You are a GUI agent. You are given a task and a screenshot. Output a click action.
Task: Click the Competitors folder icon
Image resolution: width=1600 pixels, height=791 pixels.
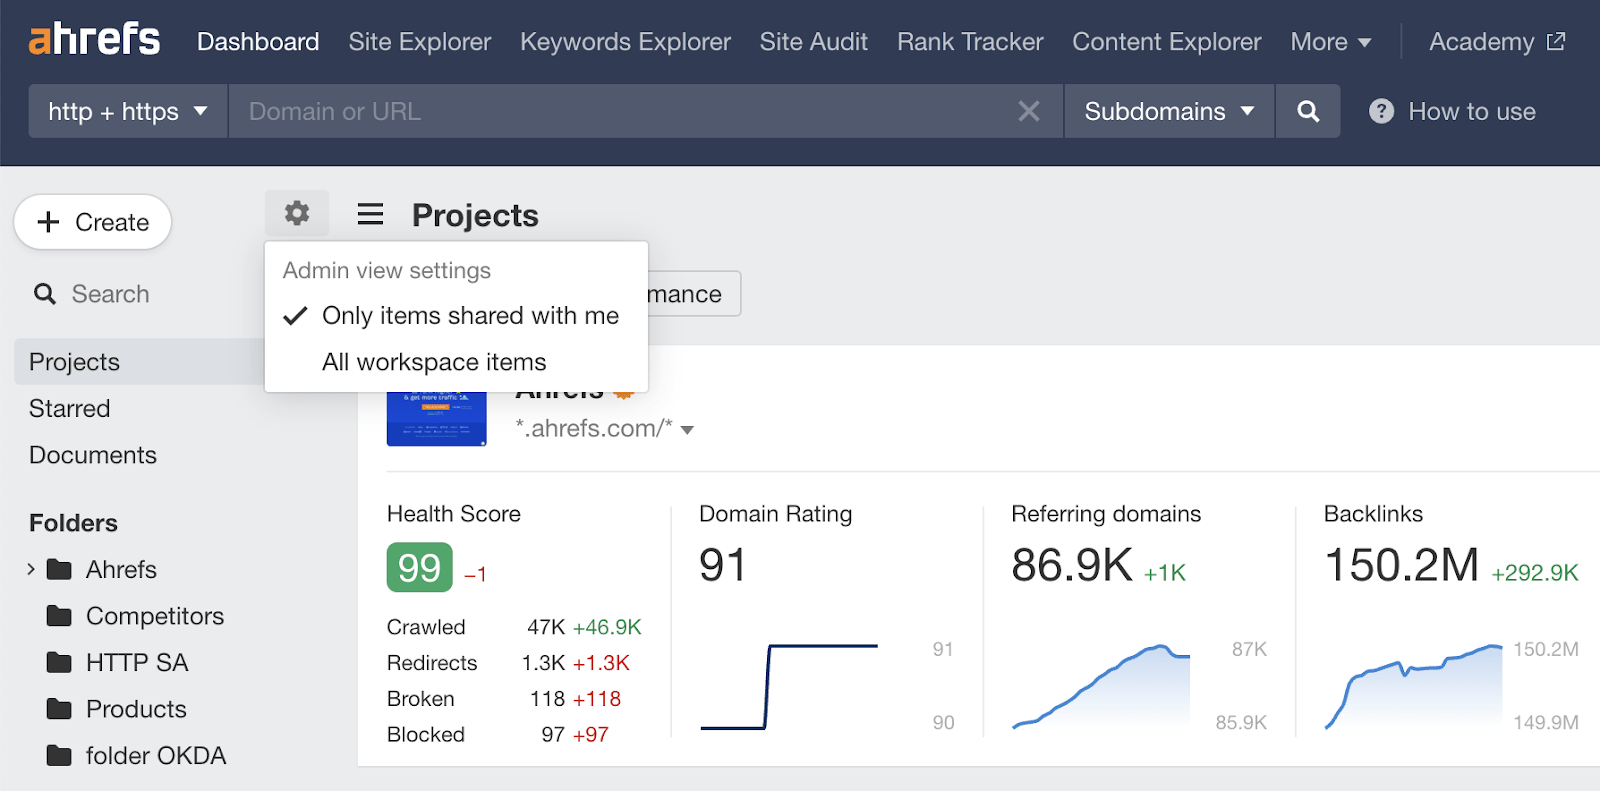tap(60, 616)
